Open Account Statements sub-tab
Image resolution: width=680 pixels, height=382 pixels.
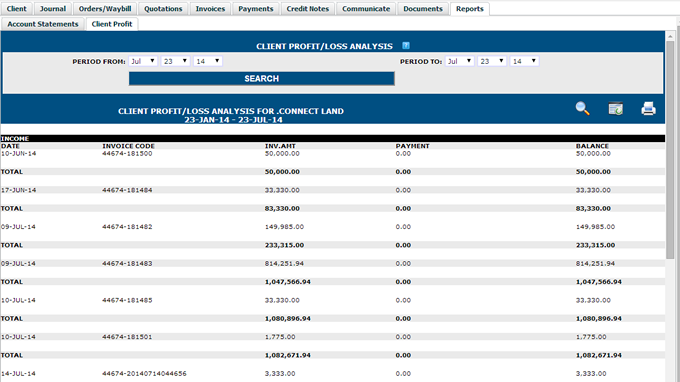[42, 24]
